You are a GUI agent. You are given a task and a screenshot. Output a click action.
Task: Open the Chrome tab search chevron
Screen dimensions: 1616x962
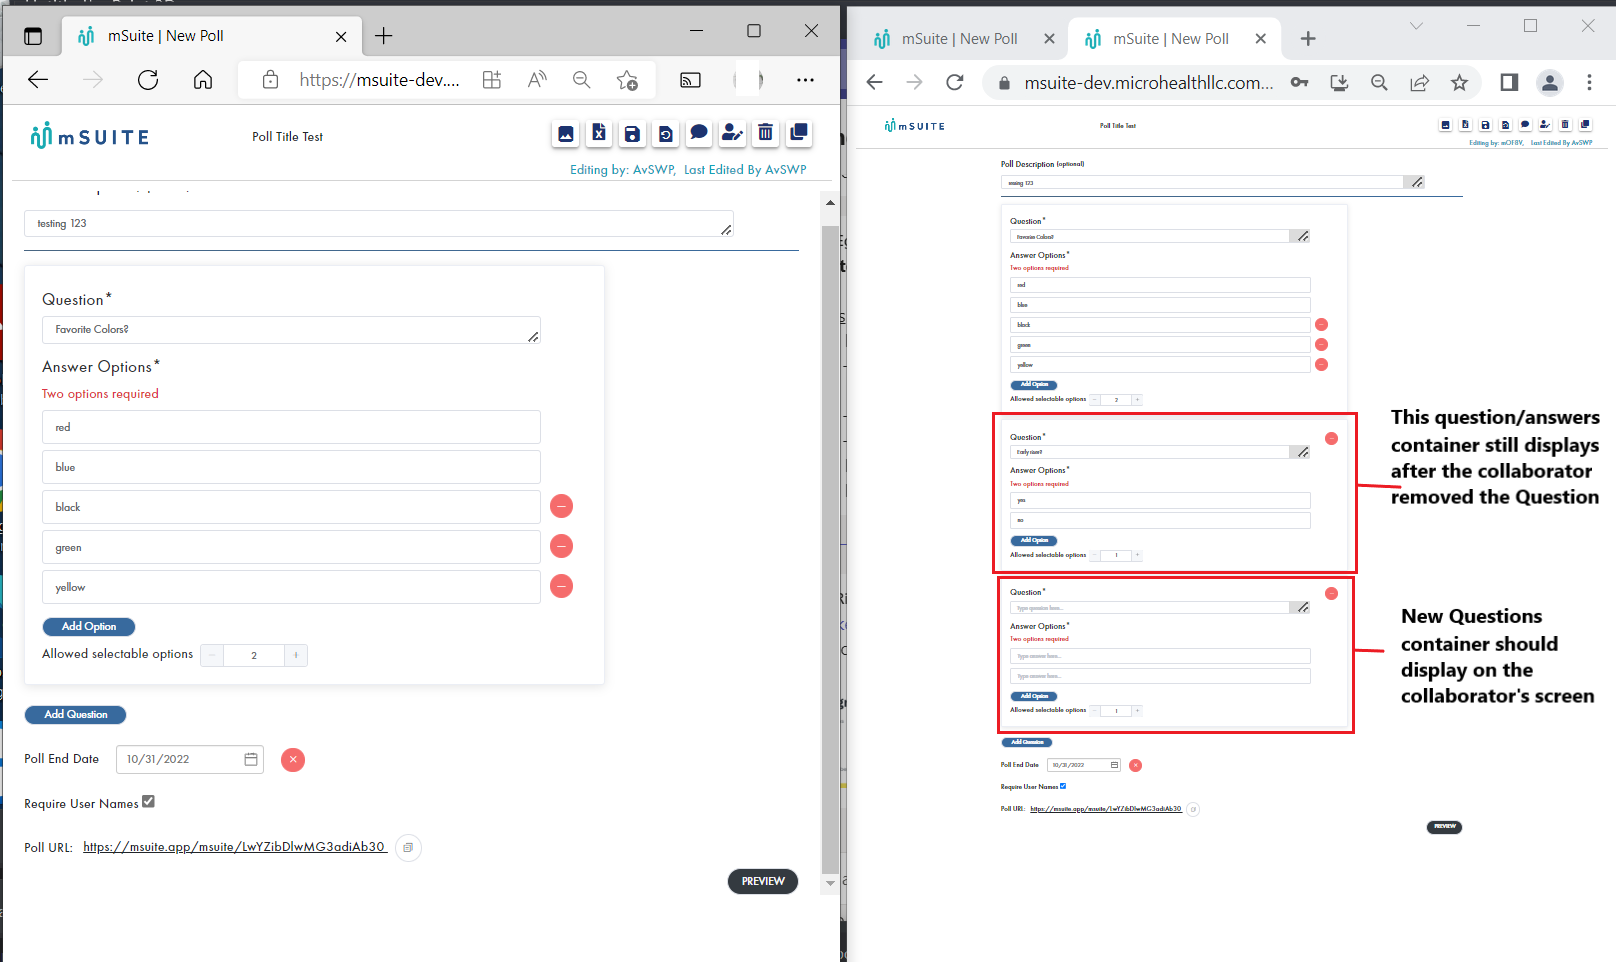[1418, 27]
